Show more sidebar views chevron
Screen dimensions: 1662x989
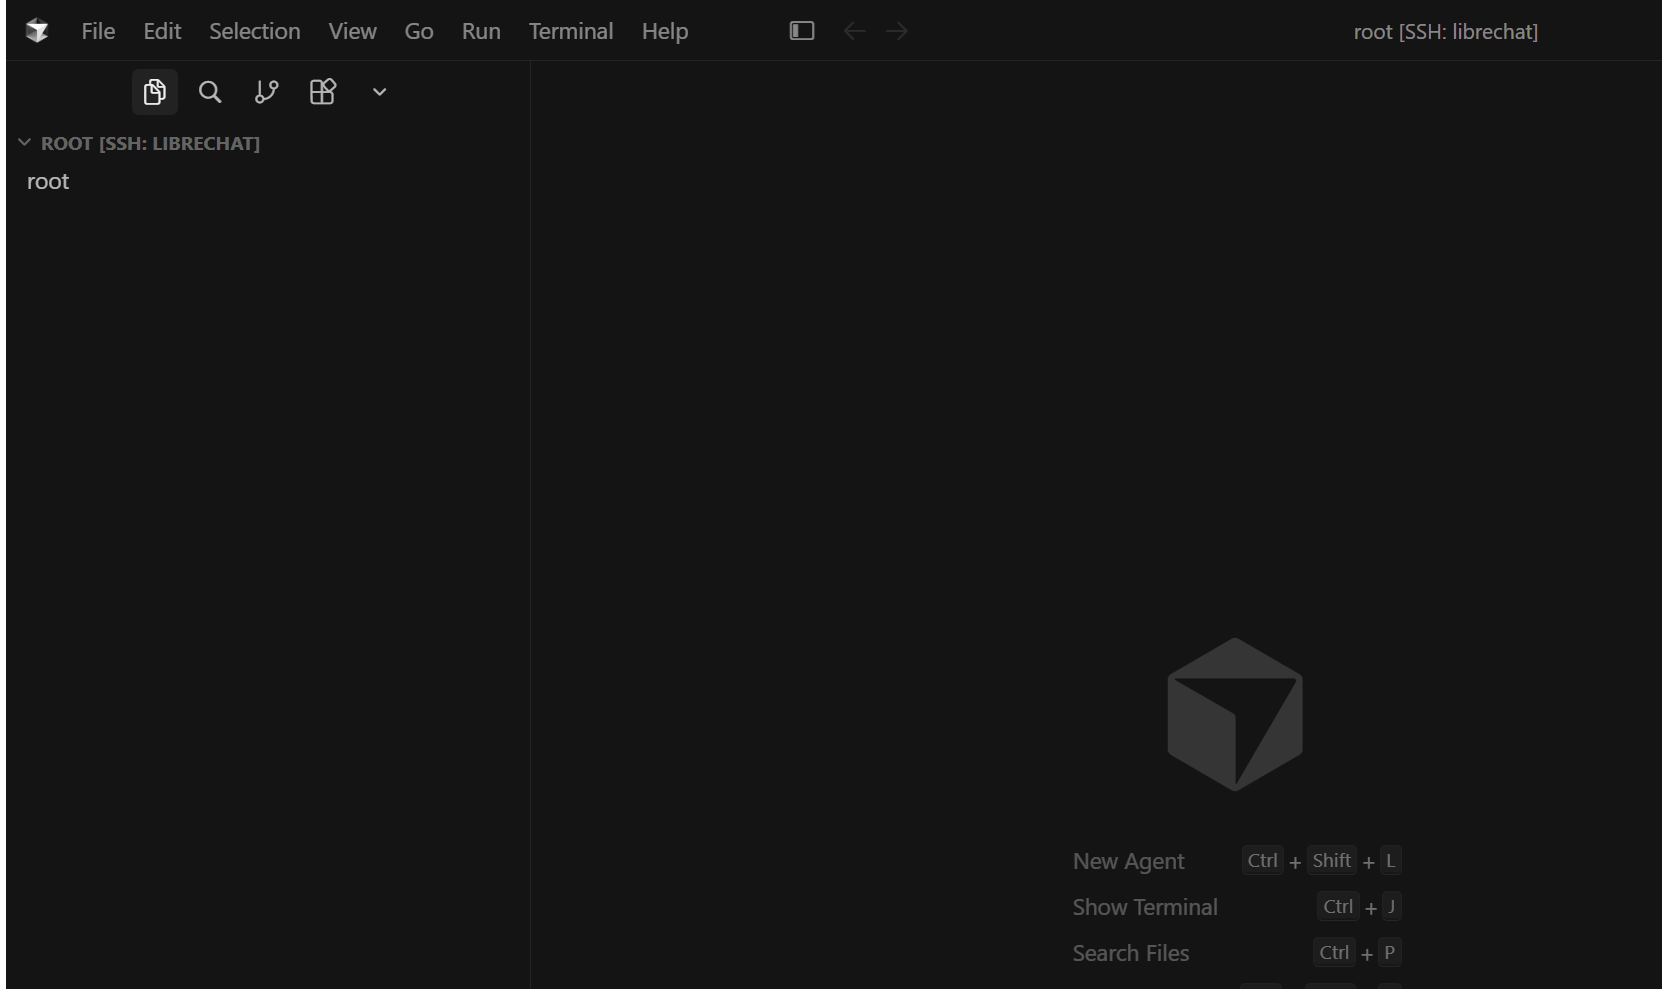(x=379, y=92)
